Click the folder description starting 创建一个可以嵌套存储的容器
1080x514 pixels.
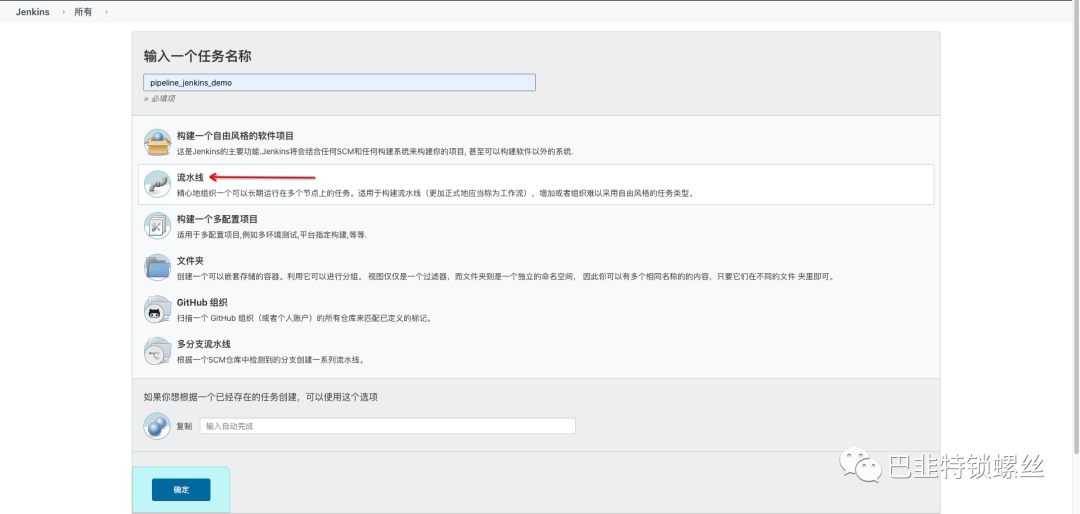click(x=506, y=276)
